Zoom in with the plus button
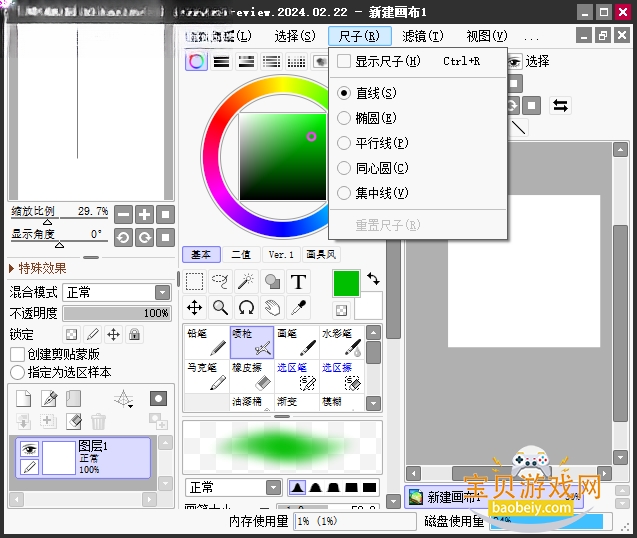Image resolution: width=637 pixels, height=538 pixels. pyautogui.click(x=145, y=214)
